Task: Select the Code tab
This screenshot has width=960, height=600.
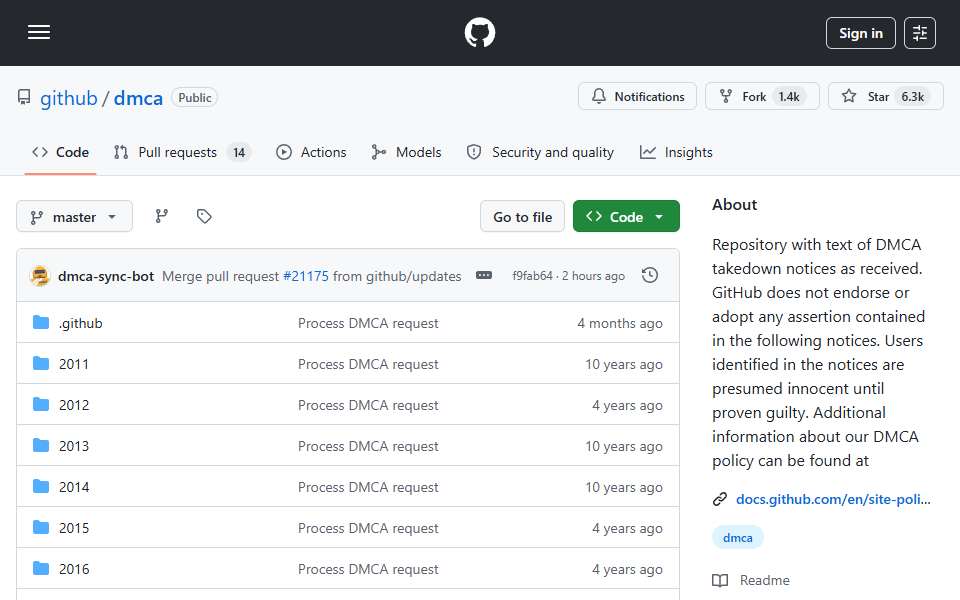Action: (61, 152)
